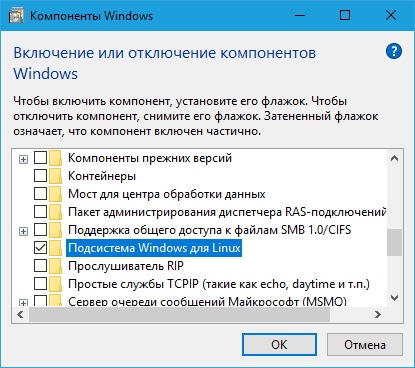Click the Компоненты Windows title bar icon
415x368 pixels.
pos(15,16)
